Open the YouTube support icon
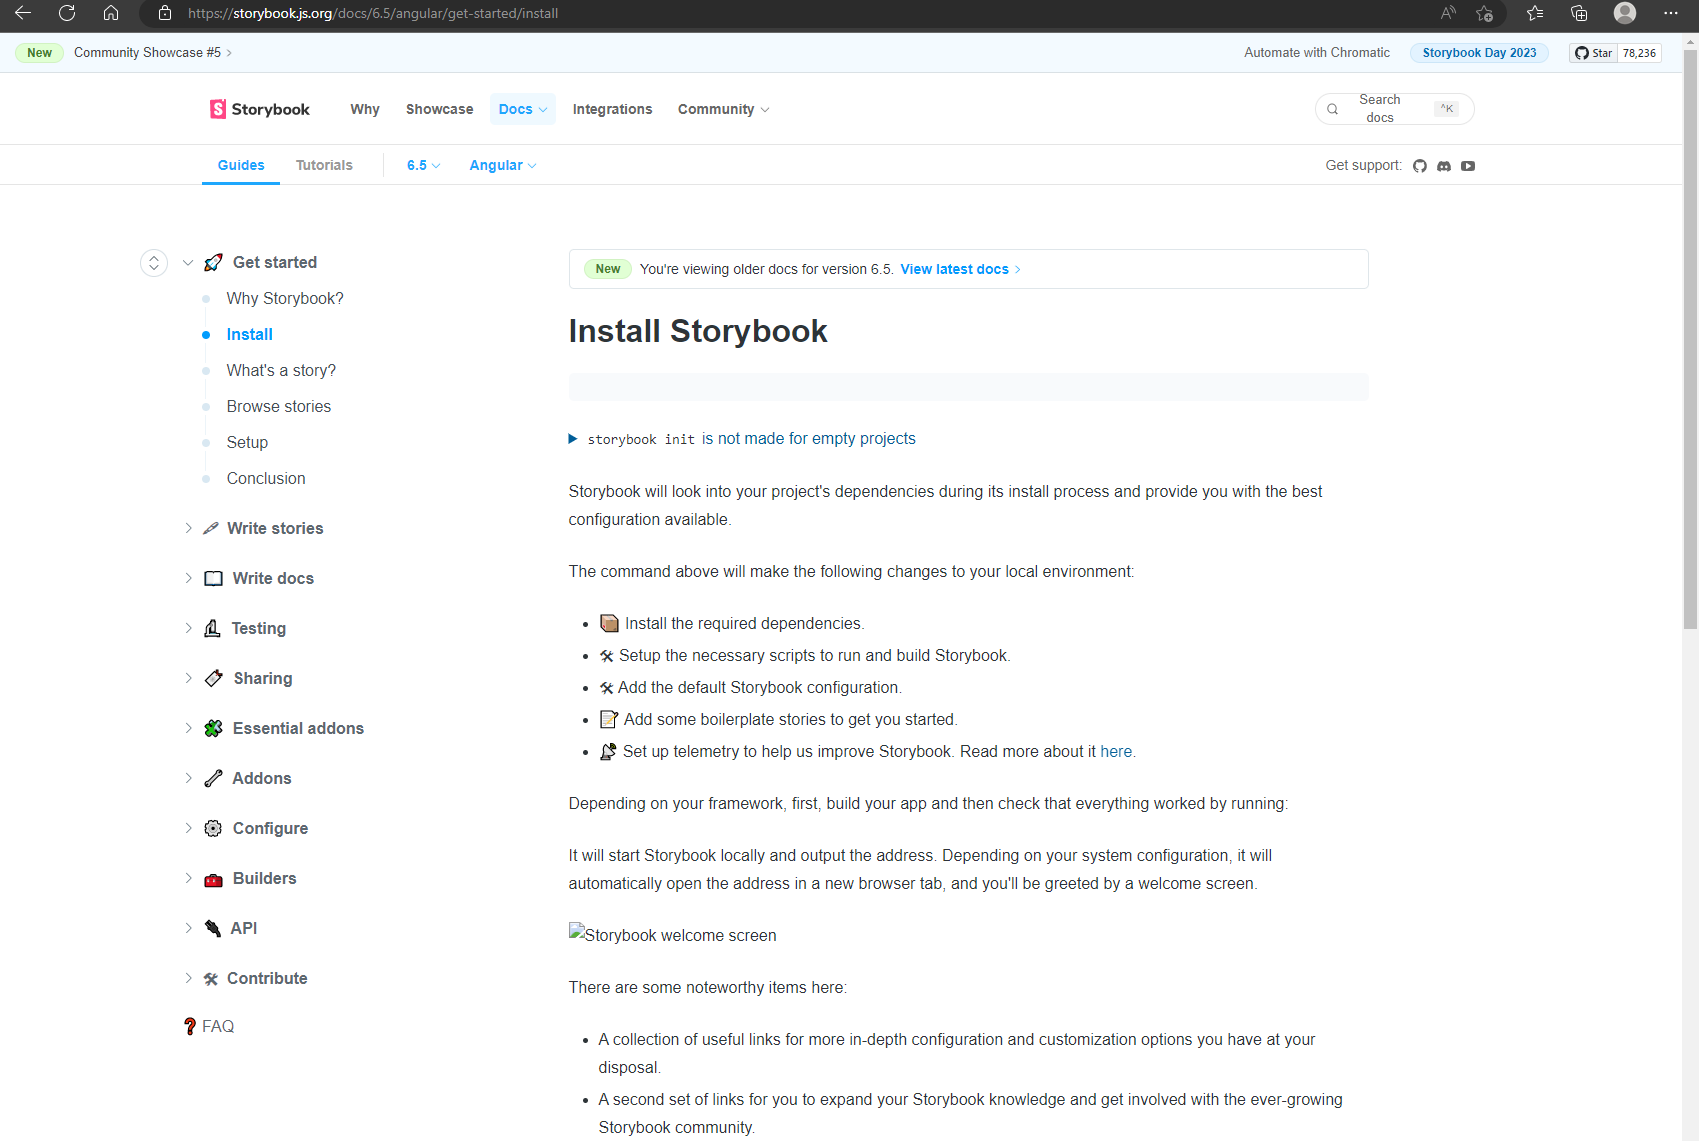This screenshot has width=1699, height=1141. click(x=1468, y=165)
